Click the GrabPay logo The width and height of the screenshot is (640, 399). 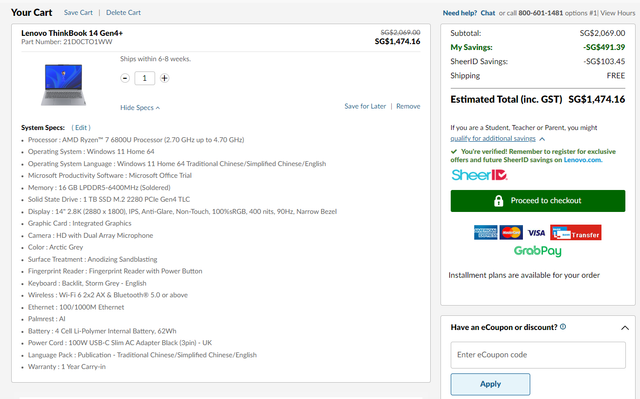(x=538, y=251)
